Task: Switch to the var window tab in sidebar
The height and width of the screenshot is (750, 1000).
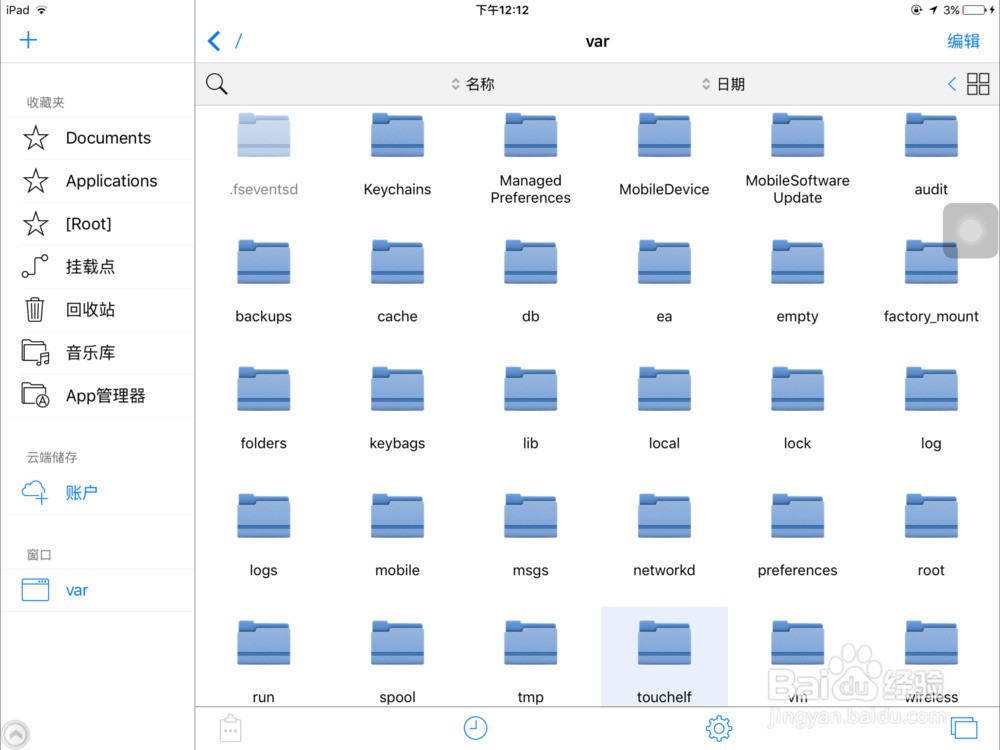Action: 77,590
